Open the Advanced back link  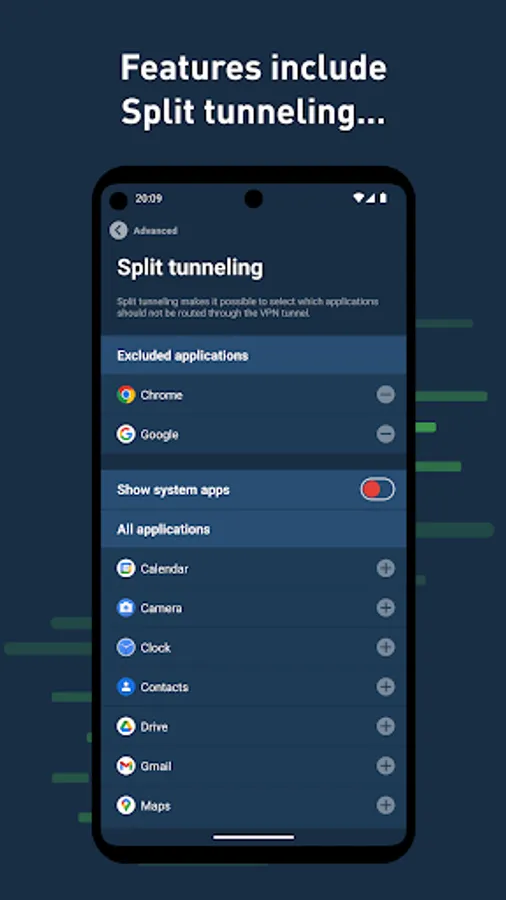(155, 231)
